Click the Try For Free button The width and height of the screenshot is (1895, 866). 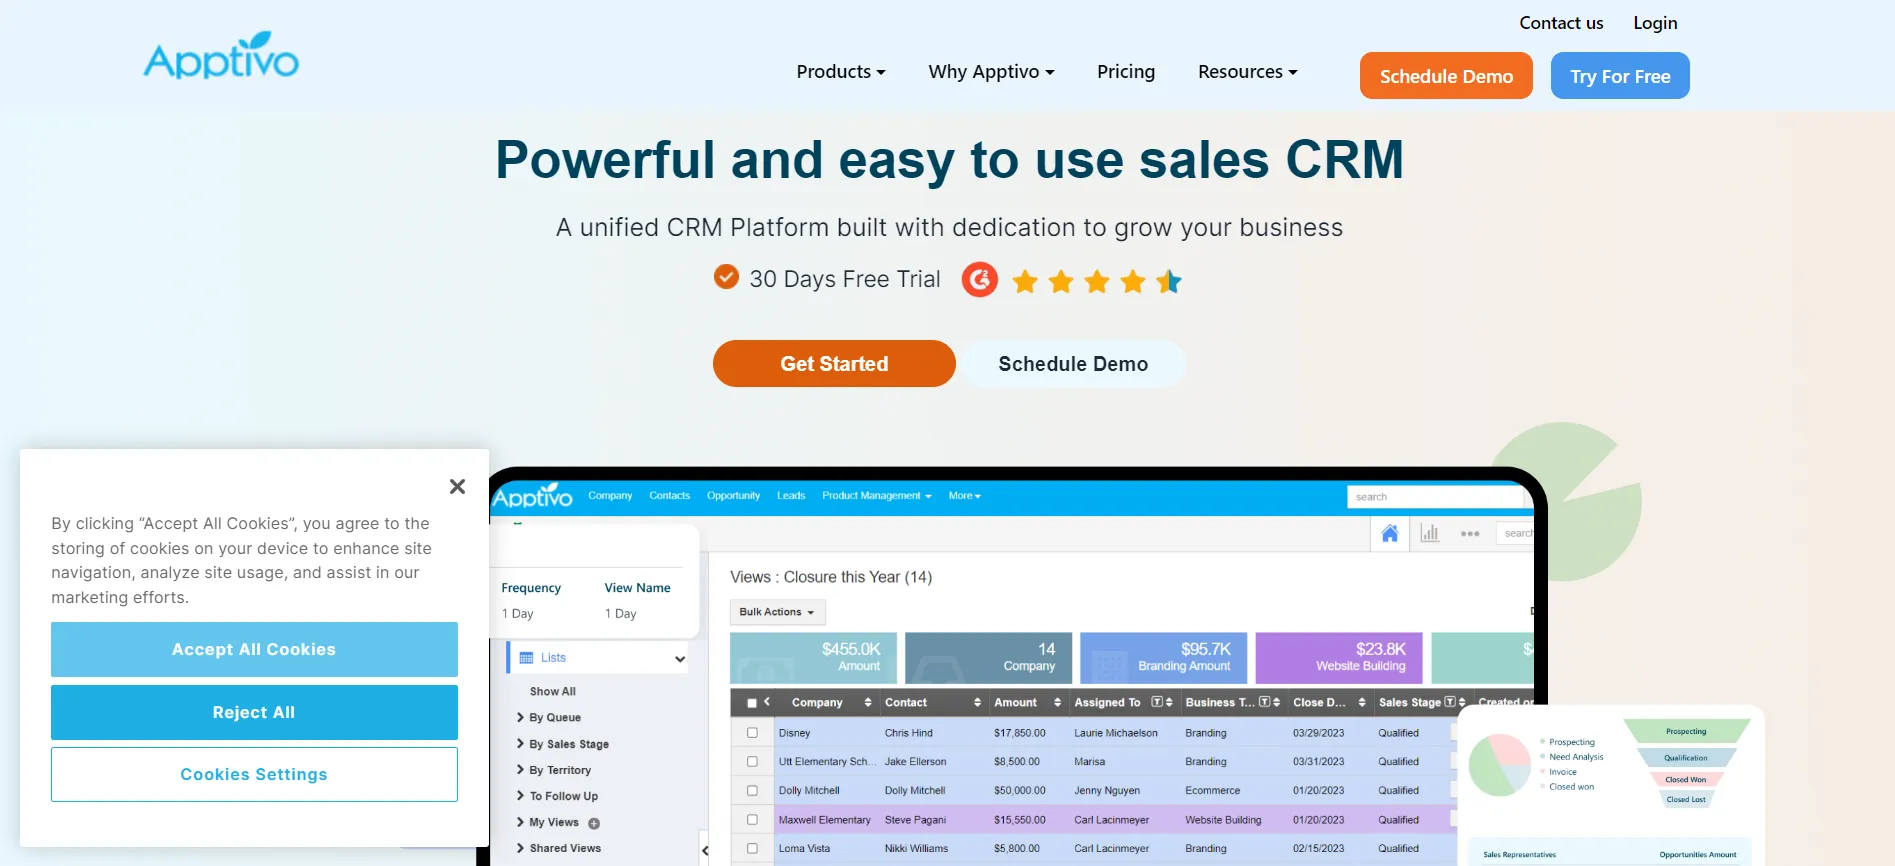pos(1620,76)
